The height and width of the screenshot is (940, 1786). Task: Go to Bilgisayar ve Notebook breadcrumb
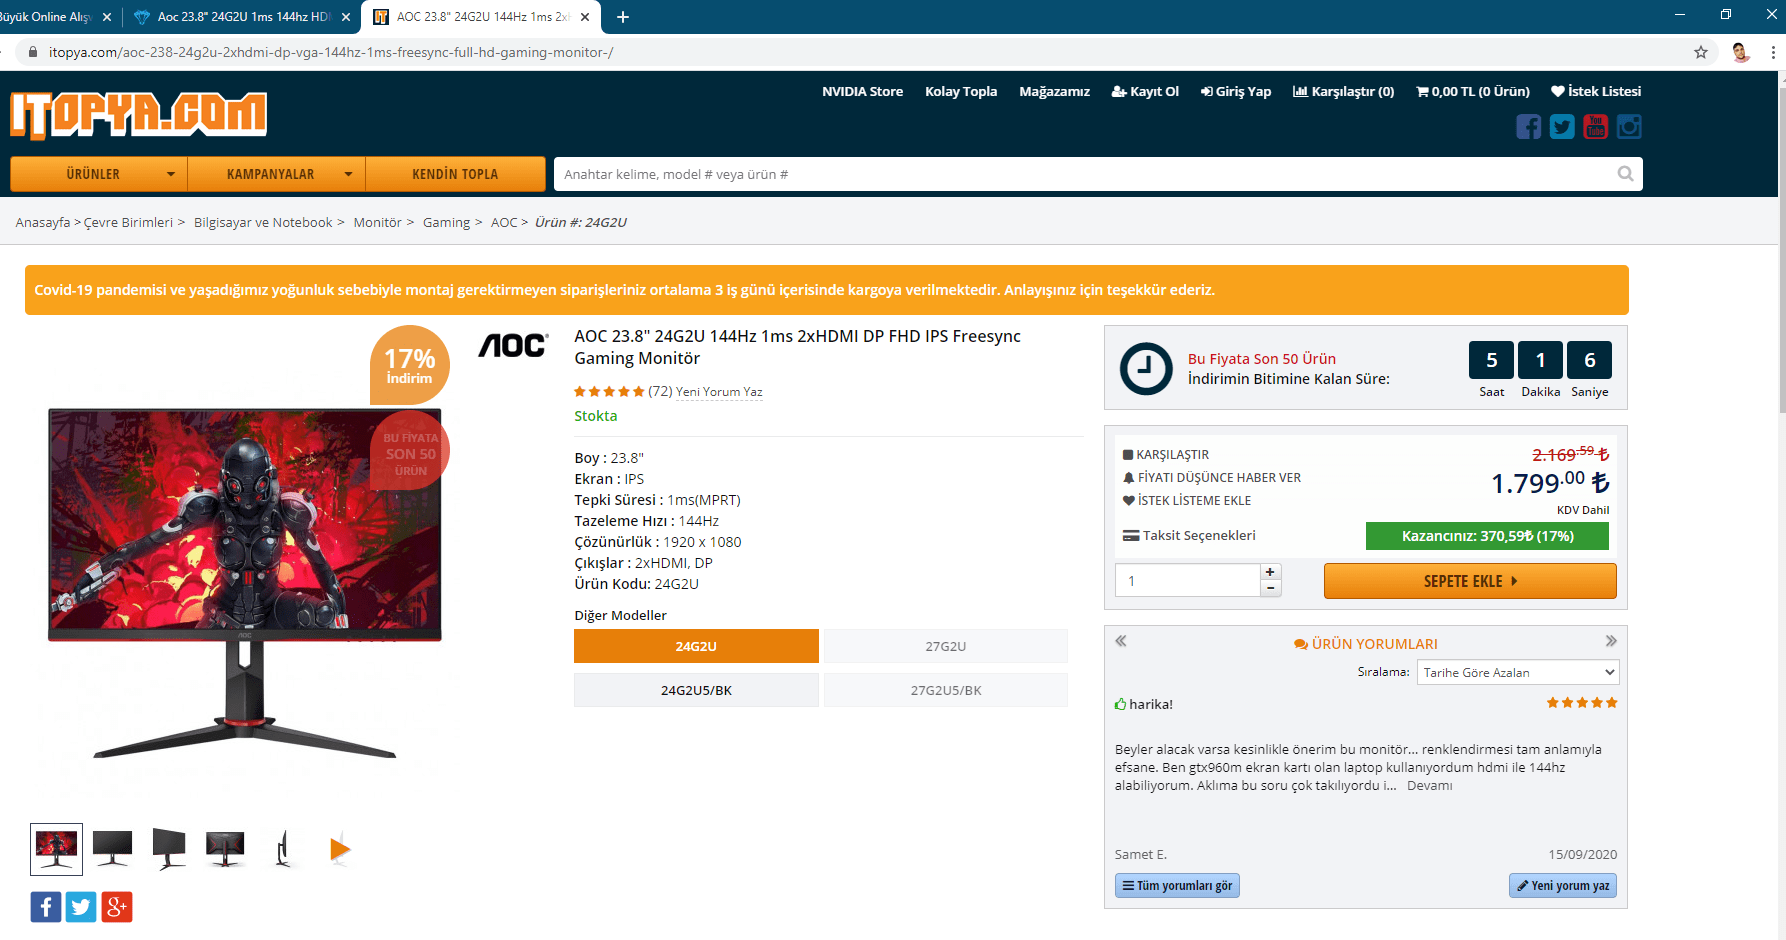pos(263,222)
